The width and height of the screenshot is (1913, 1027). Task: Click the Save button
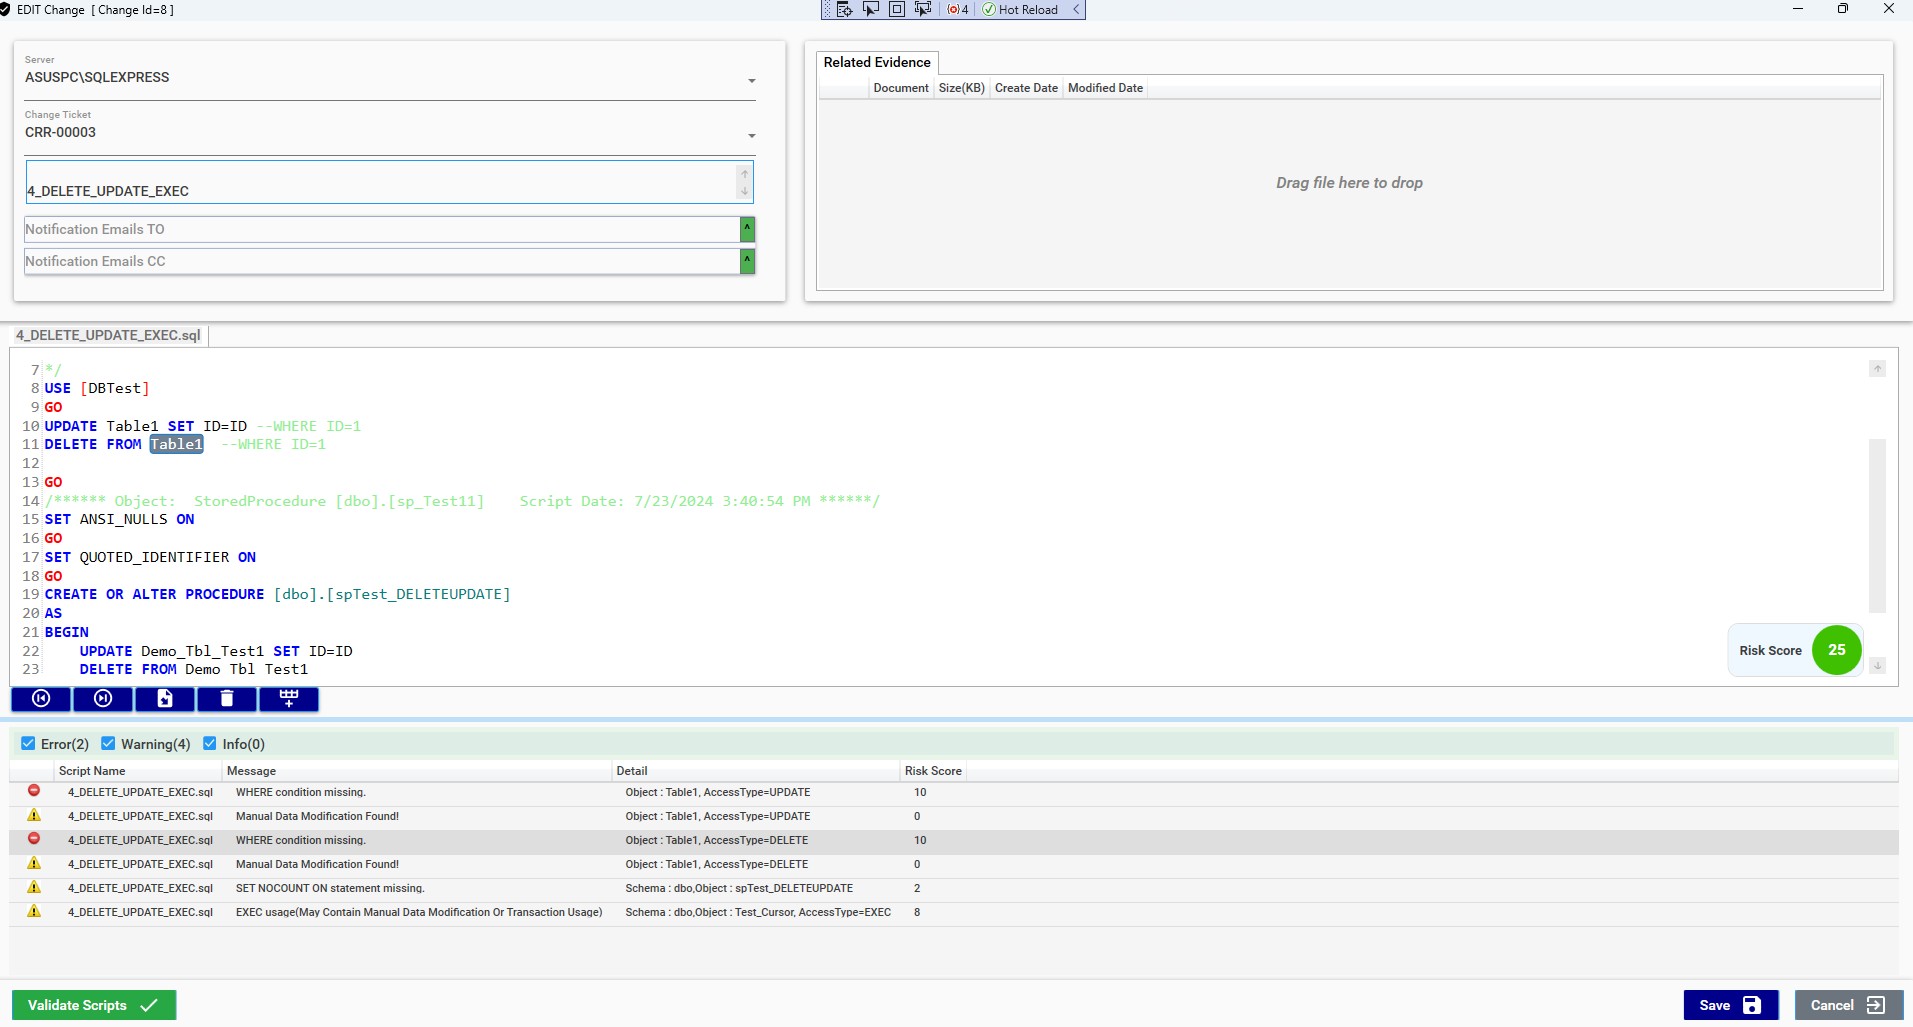pyautogui.click(x=1730, y=1005)
